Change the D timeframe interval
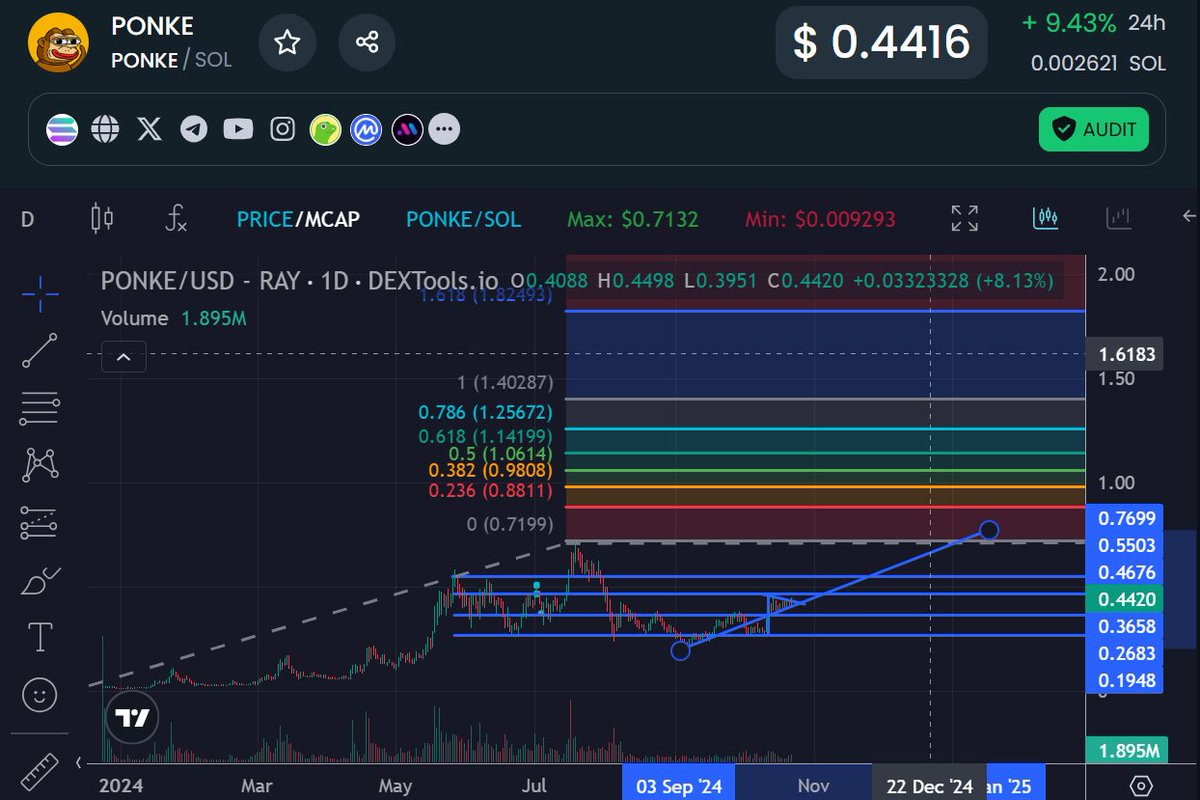 (x=27, y=218)
